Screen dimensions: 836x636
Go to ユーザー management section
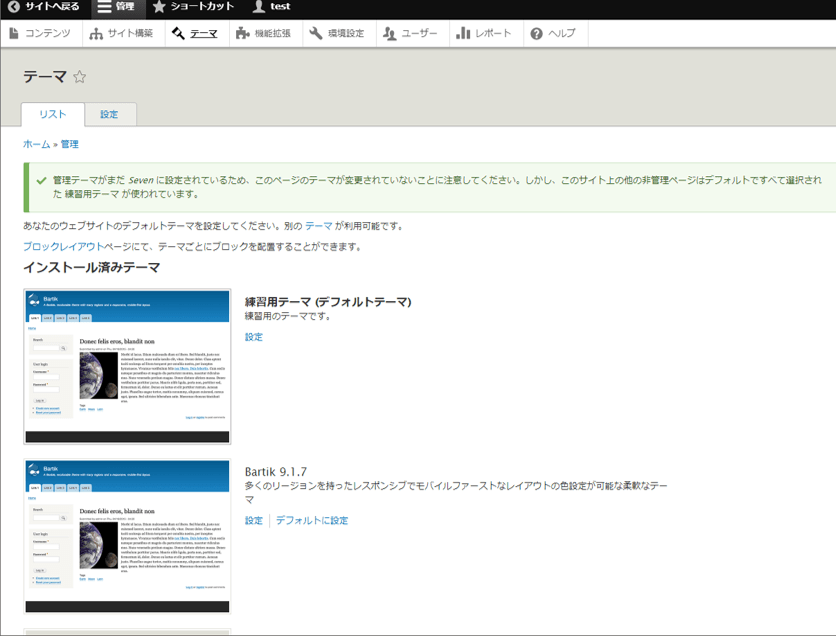click(410, 33)
